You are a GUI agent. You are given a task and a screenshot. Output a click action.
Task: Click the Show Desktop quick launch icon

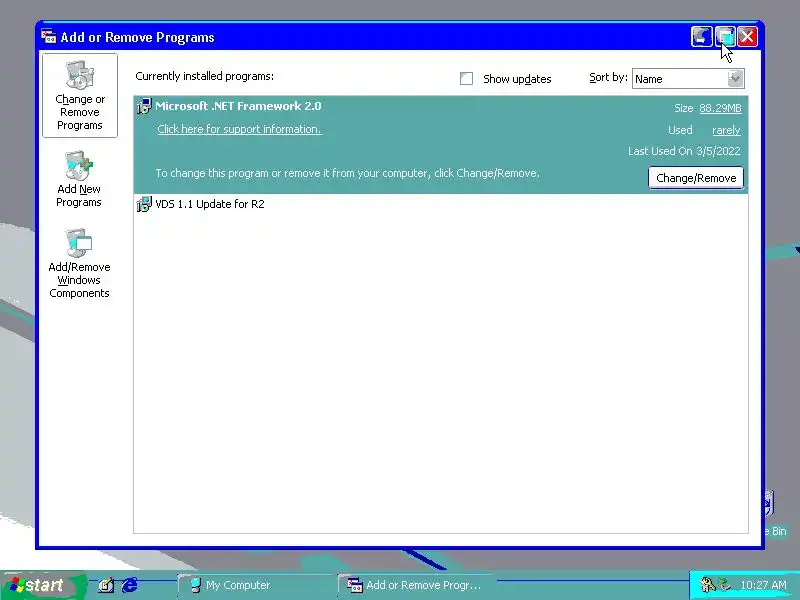[106, 585]
